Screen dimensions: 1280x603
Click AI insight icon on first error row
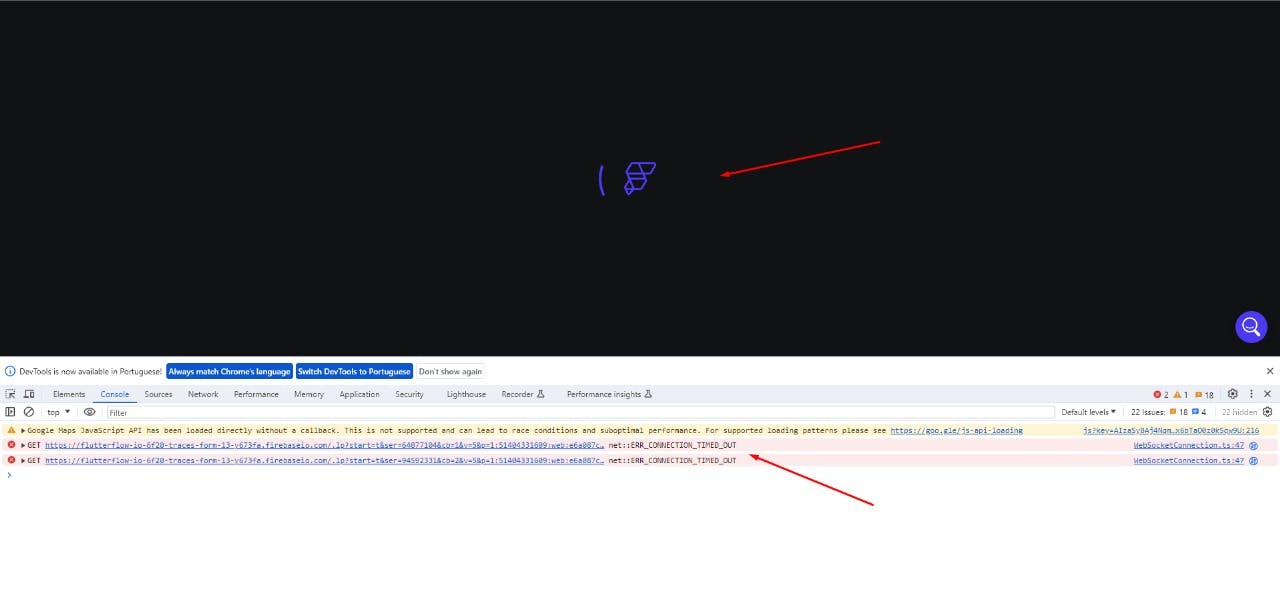coord(1254,445)
